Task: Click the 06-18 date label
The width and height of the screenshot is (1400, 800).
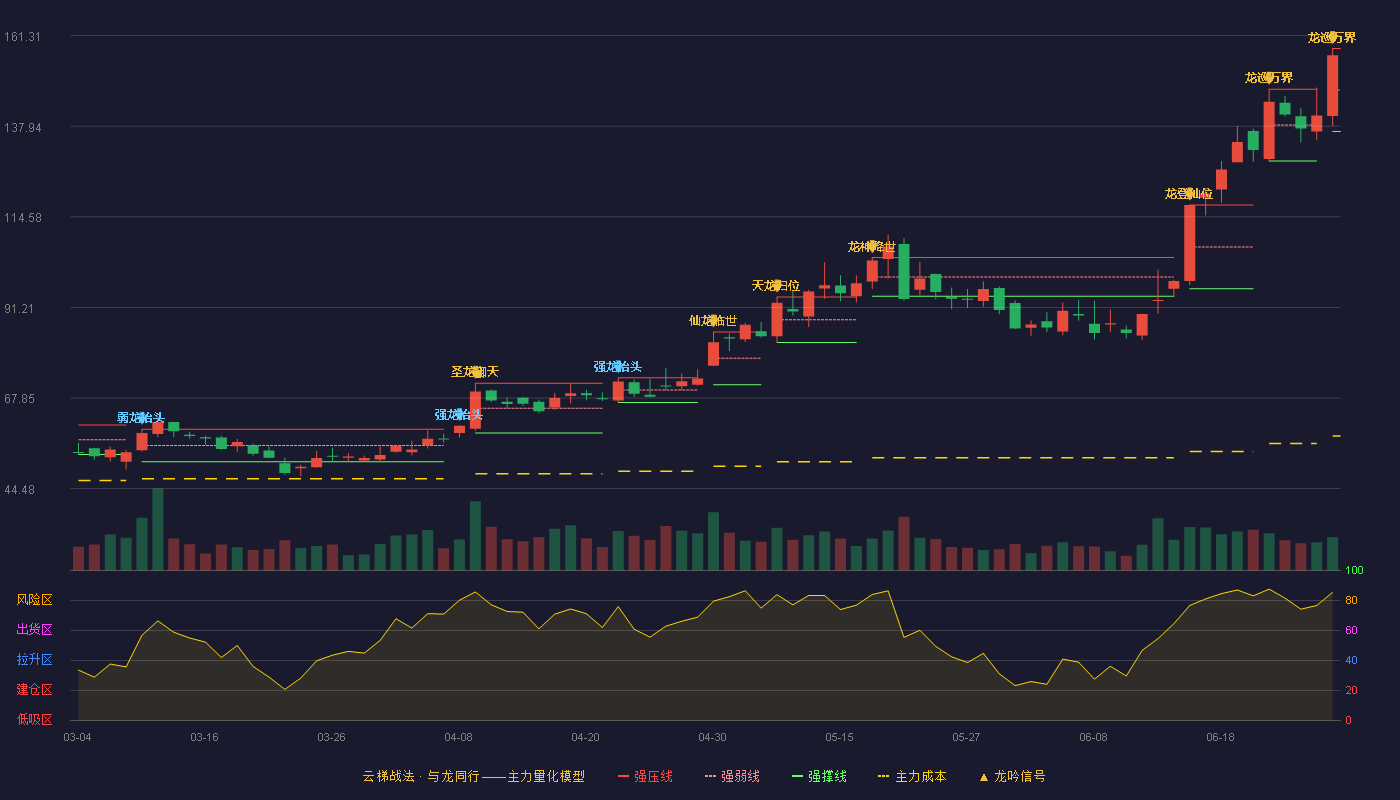Action: click(1220, 737)
